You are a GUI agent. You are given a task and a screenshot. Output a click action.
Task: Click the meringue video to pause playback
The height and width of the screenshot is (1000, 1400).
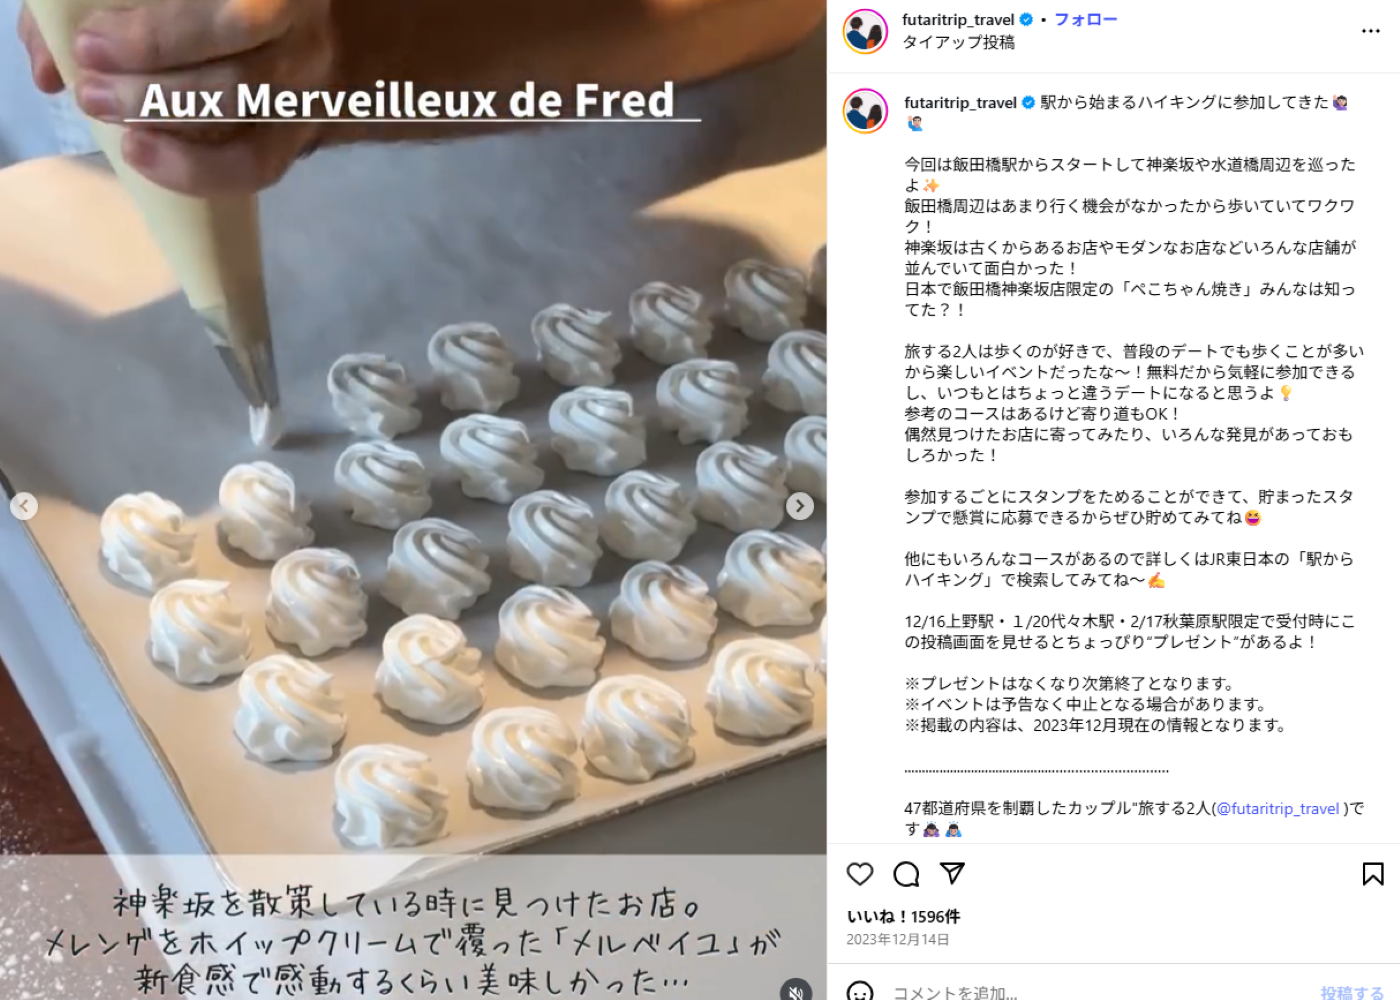point(413,500)
